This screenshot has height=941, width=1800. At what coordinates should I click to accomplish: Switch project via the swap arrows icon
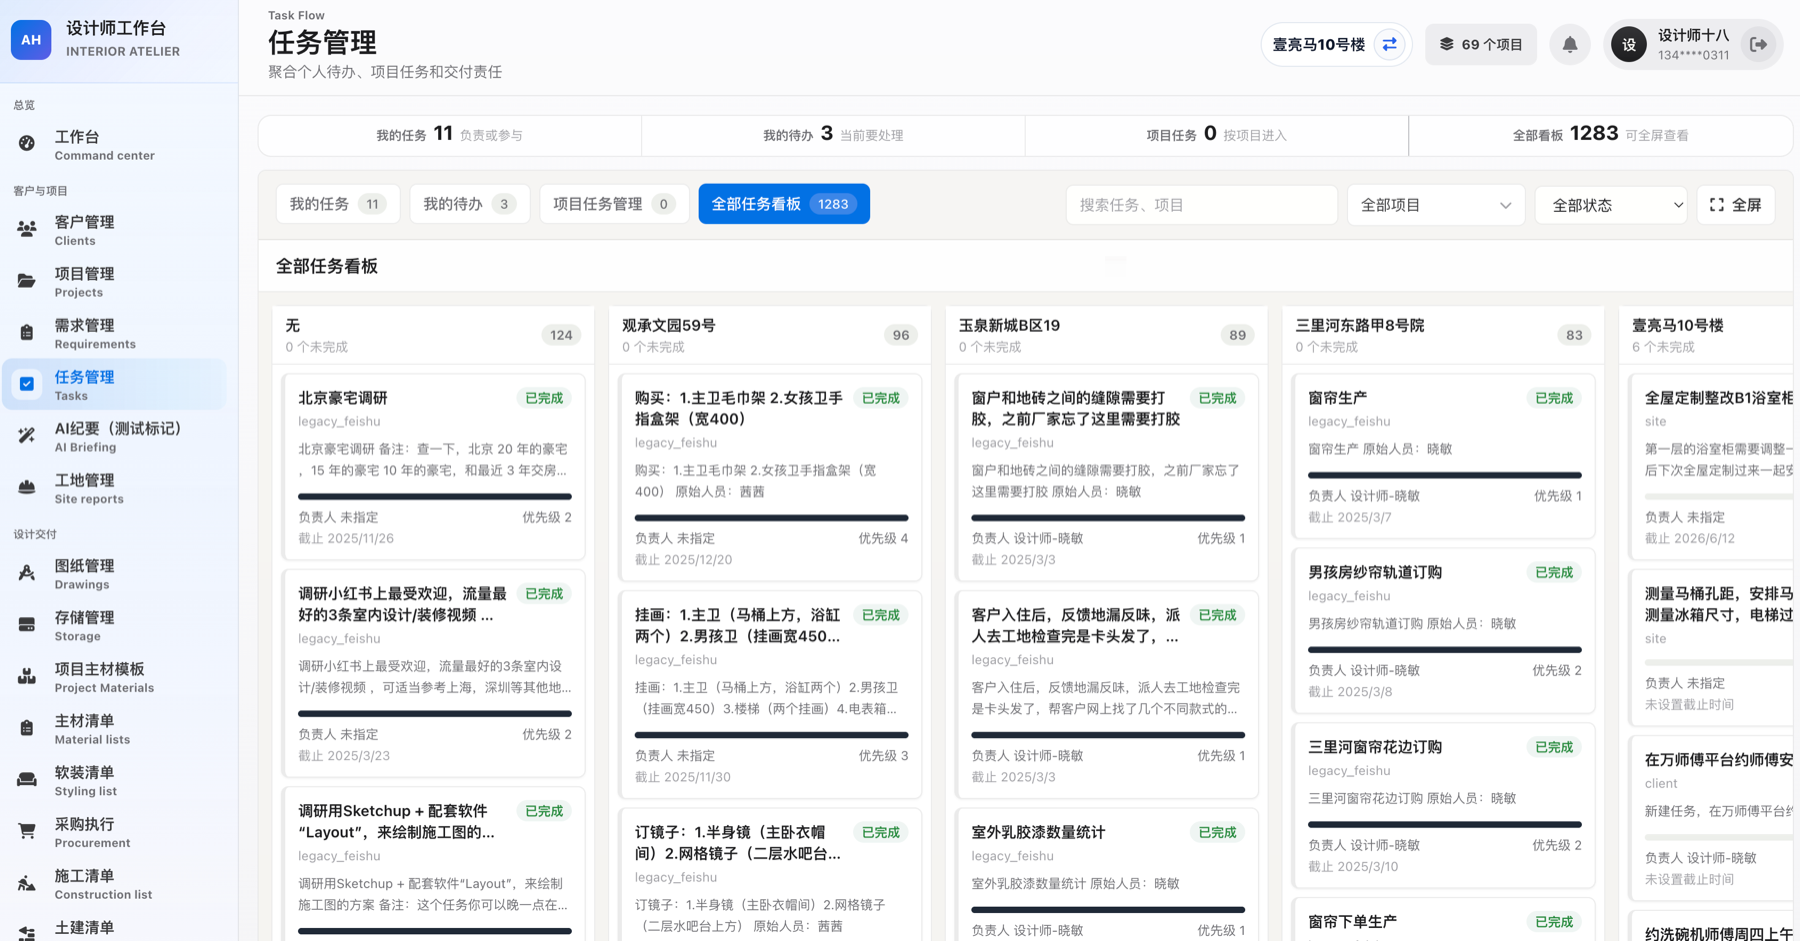click(1389, 45)
